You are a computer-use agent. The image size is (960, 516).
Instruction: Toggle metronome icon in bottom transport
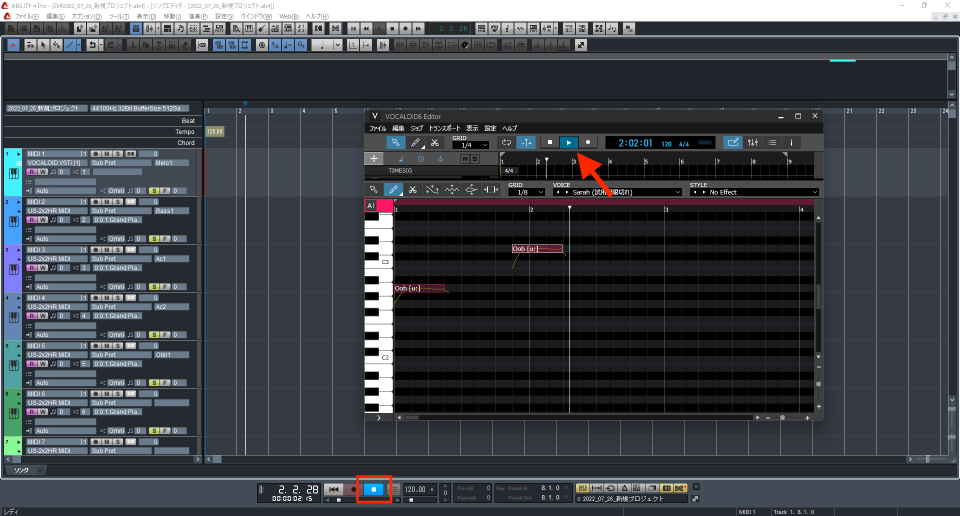coord(624,488)
